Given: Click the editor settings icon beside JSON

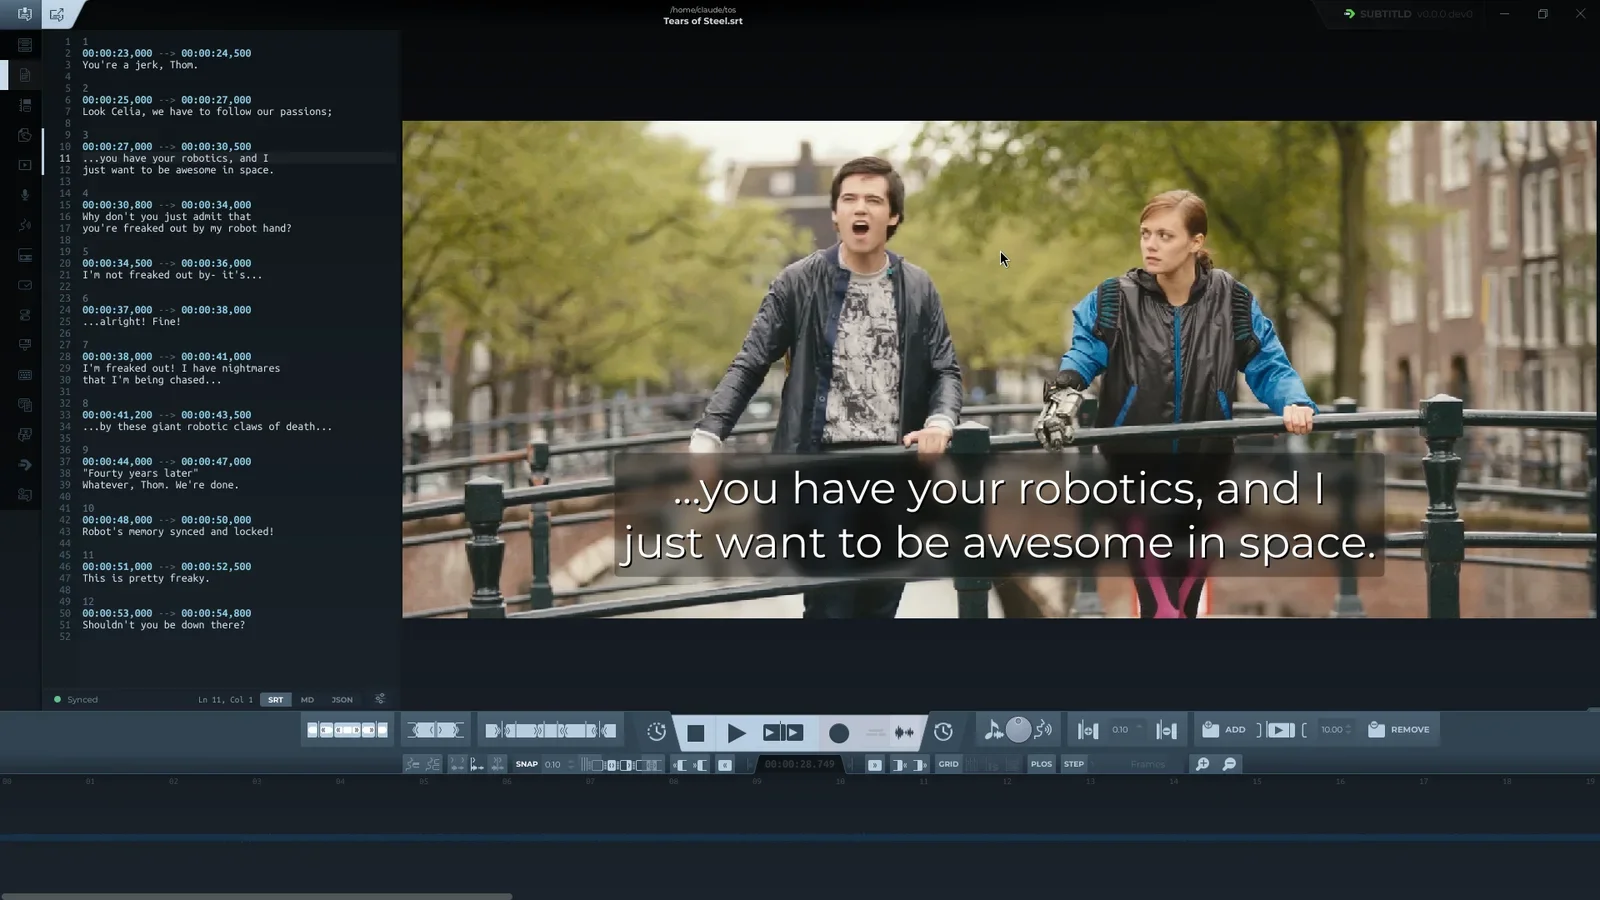Looking at the screenshot, I should click(380, 699).
